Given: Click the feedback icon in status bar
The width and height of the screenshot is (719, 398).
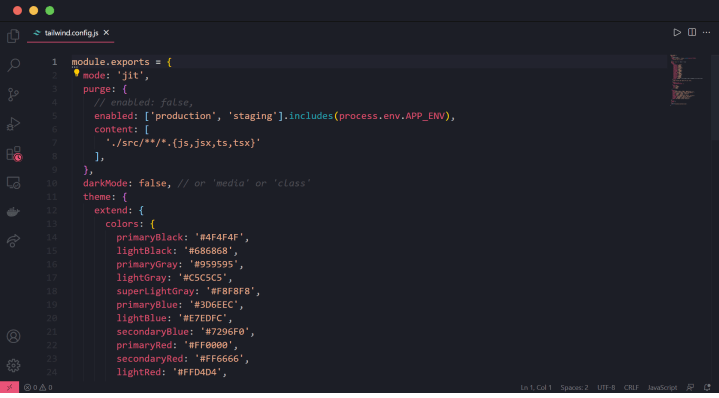Looking at the screenshot, I should pos(690,387).
